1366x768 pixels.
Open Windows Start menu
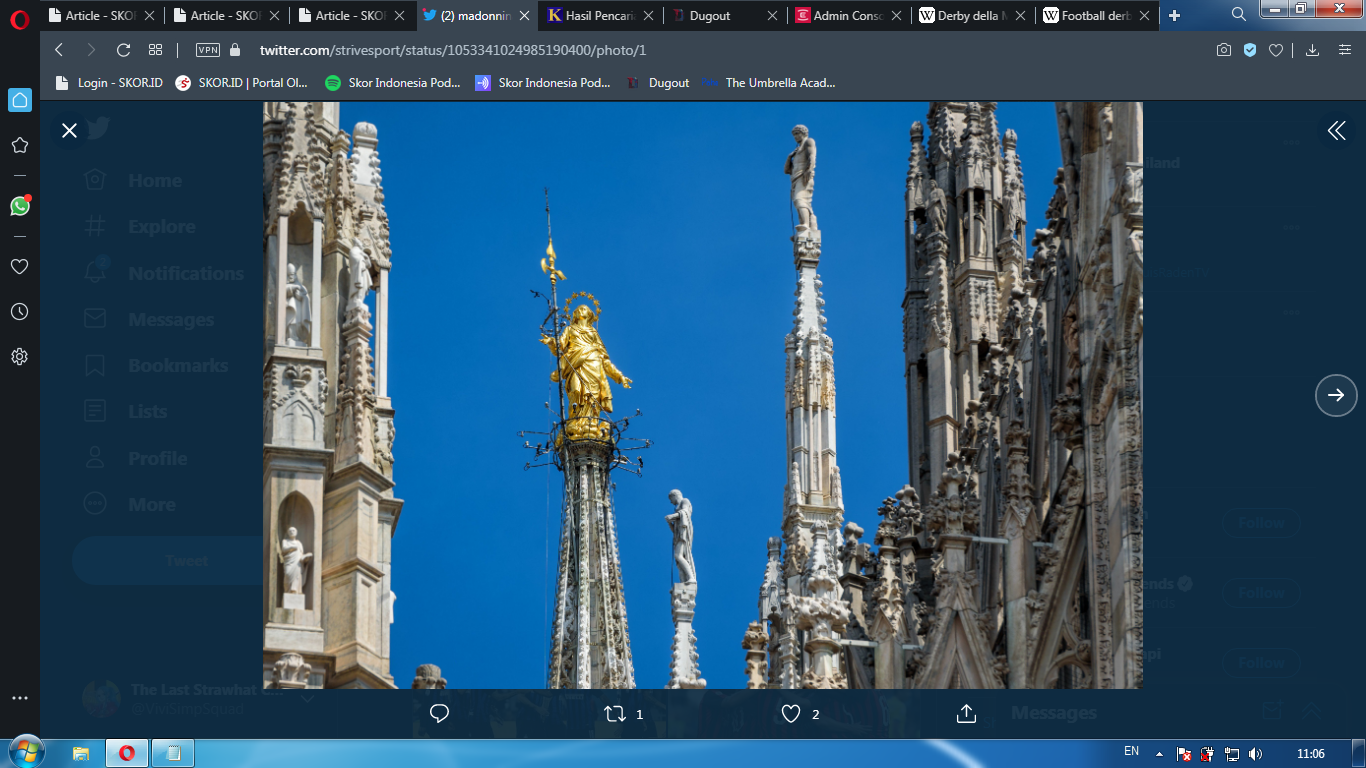26,752
